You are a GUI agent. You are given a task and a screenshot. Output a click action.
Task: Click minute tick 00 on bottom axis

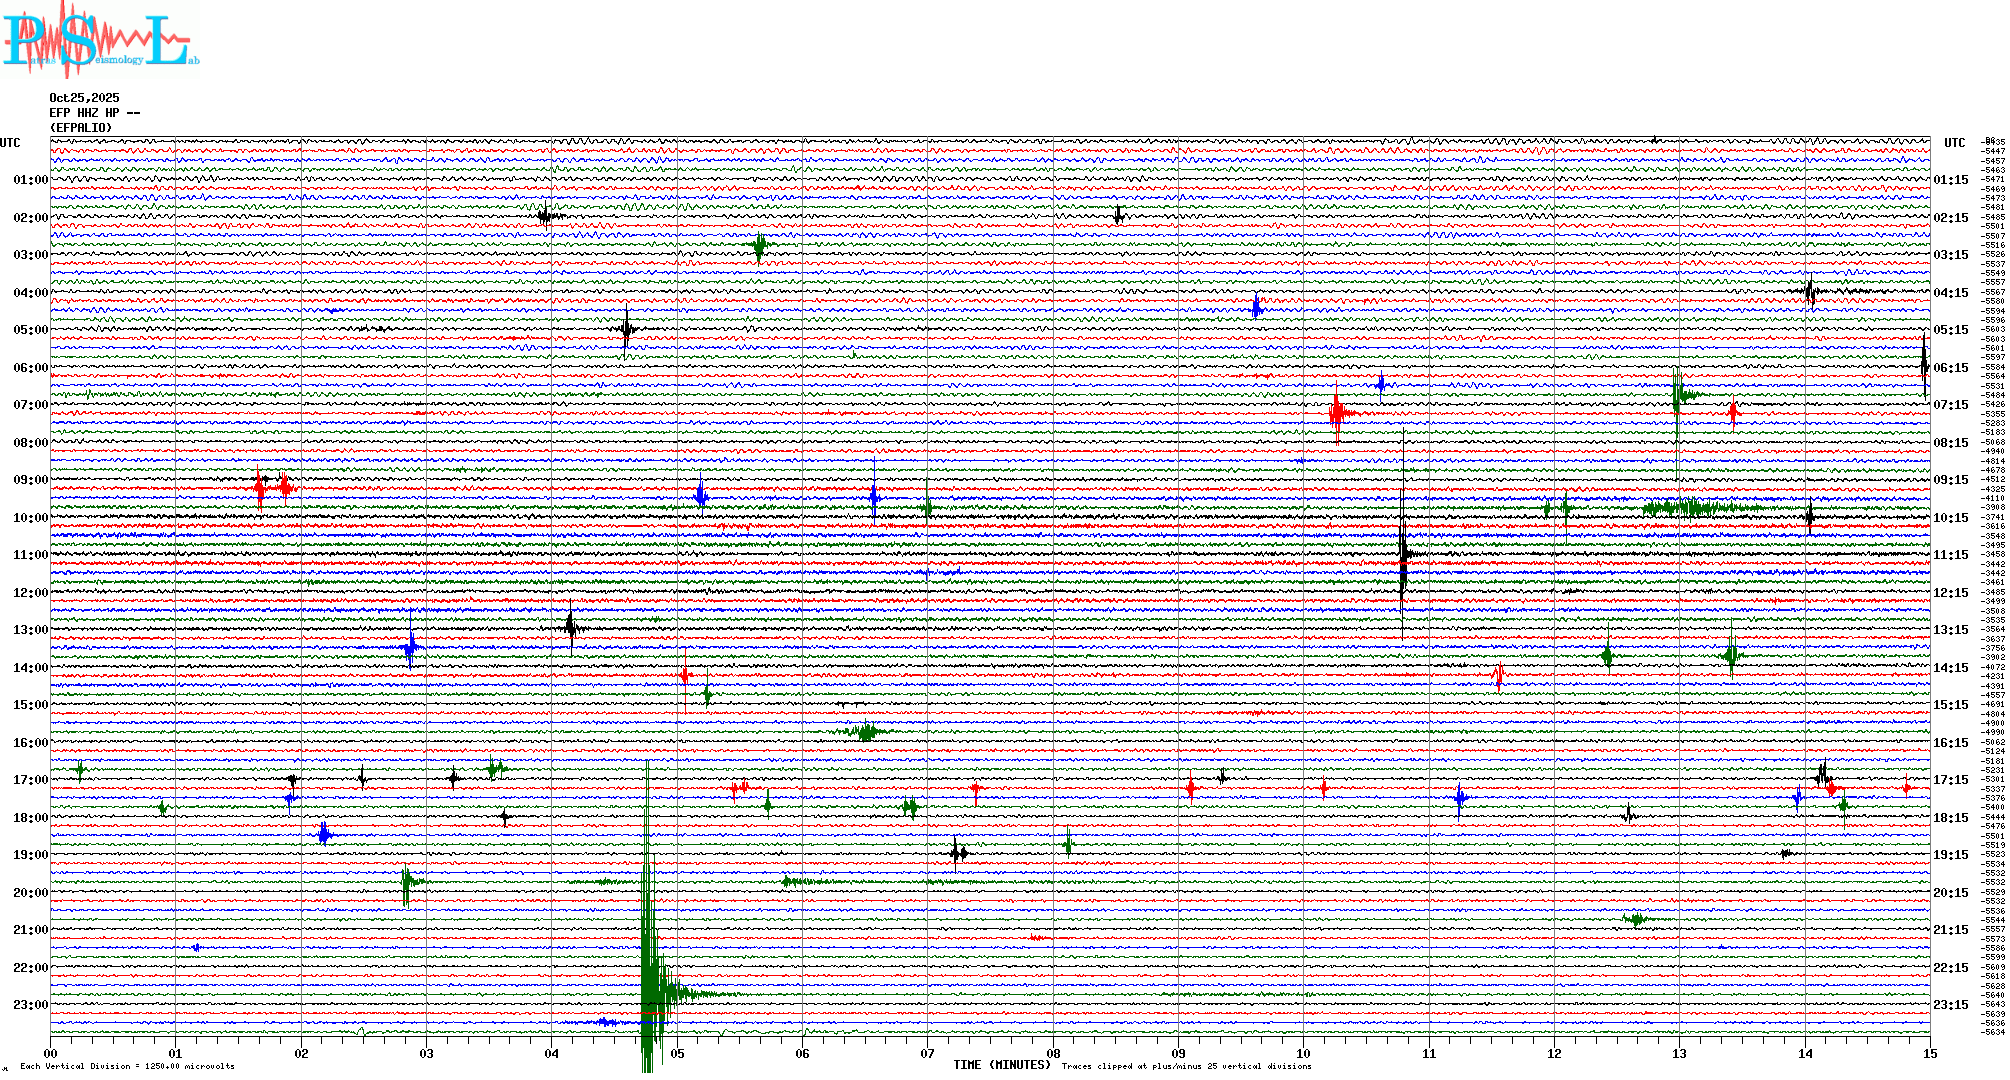tap(50, 1054)
